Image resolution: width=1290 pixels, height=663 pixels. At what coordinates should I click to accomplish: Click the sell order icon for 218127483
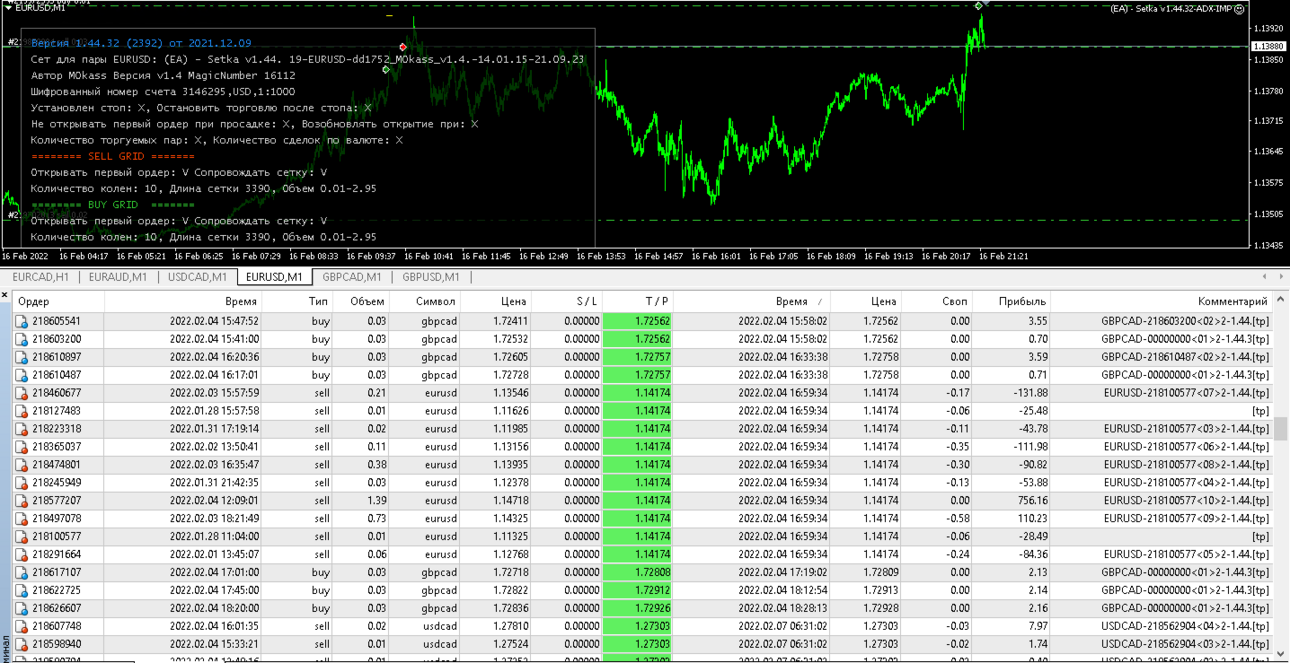click(21, 412)
